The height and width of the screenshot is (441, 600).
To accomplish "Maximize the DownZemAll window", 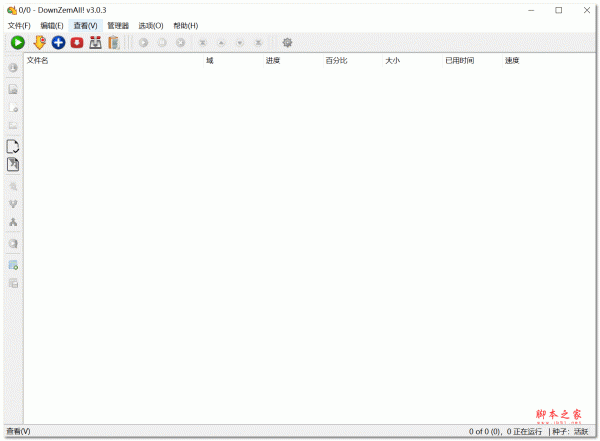I will 559,10.
